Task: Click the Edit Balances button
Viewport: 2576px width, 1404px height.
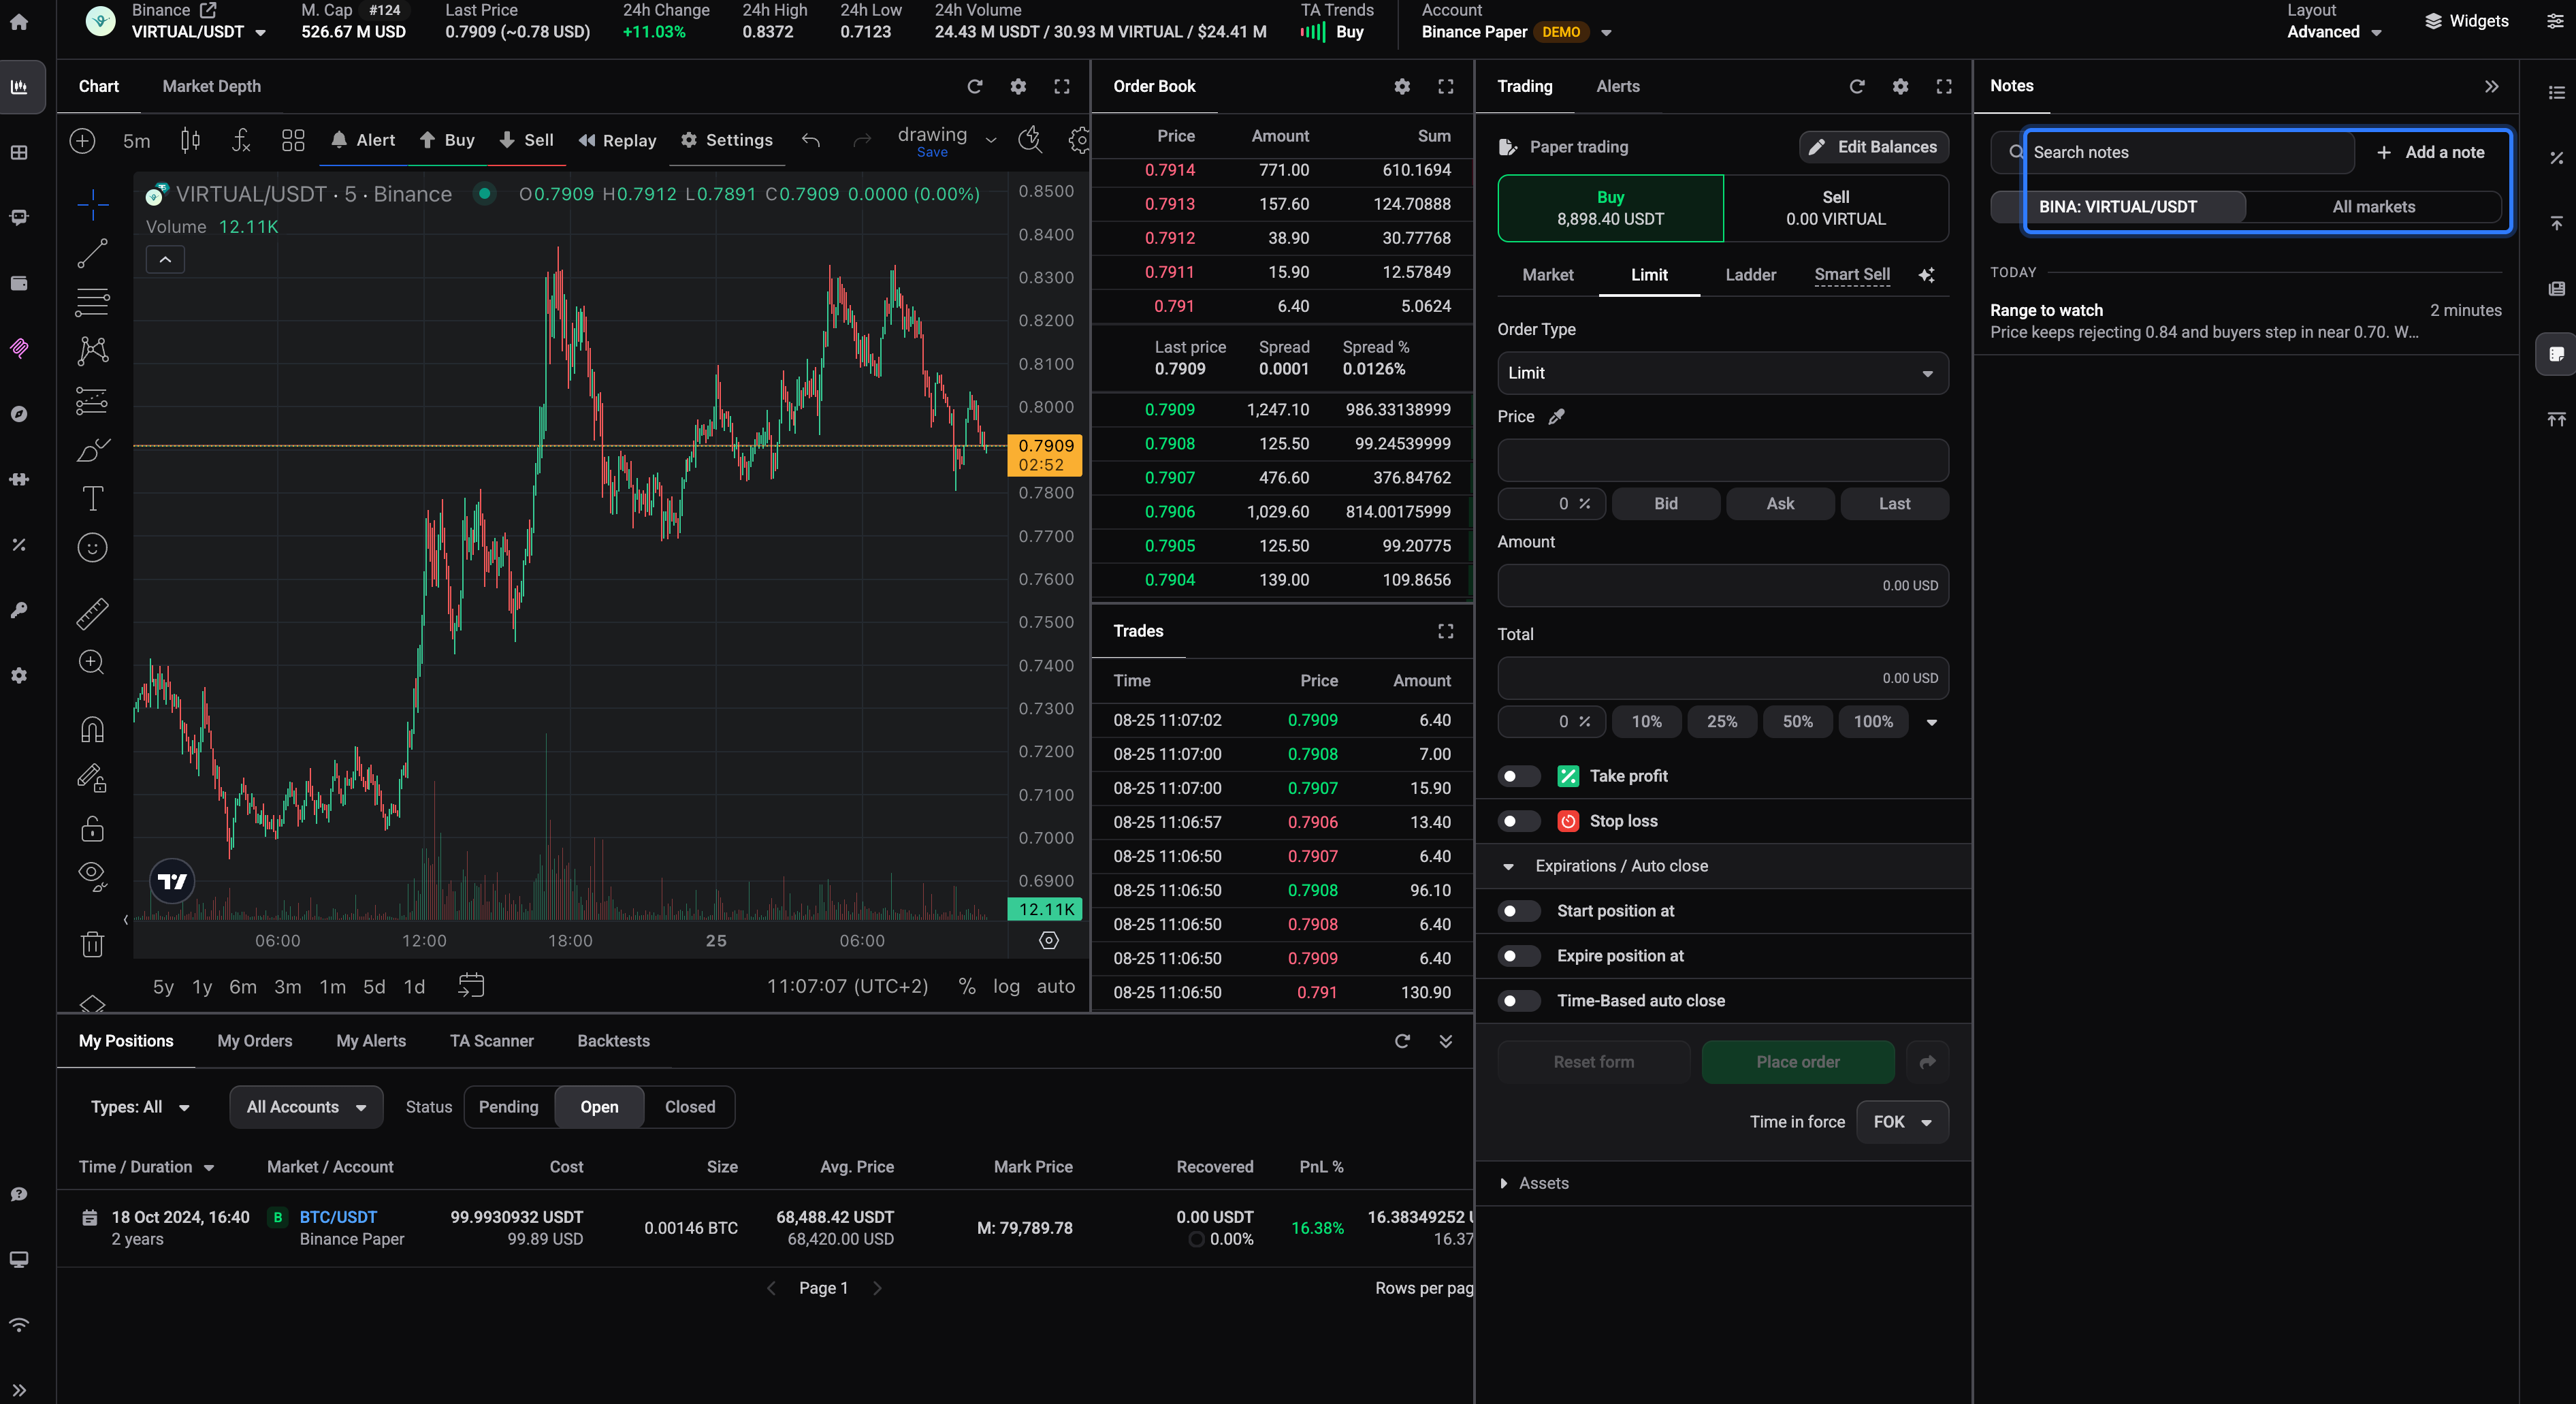Action: click(1873, 147)
